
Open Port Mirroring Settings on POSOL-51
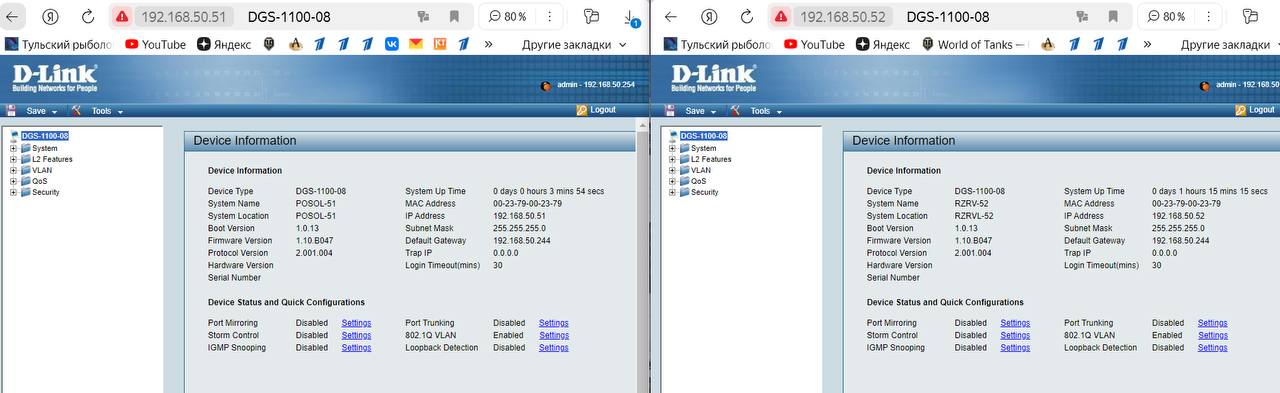pos(356,323)
